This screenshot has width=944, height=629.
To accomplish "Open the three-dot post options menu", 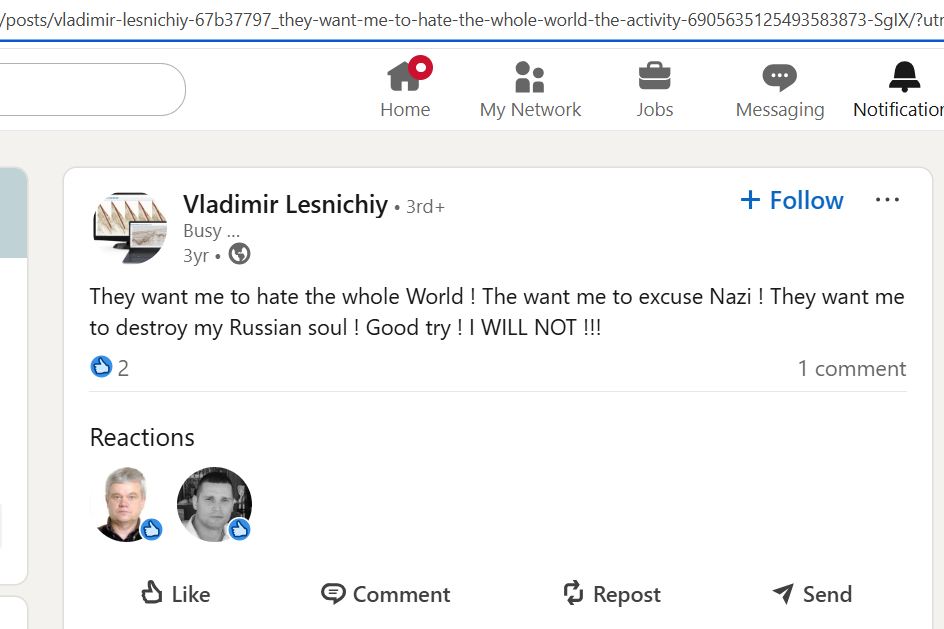I will (x=887, y=200).
